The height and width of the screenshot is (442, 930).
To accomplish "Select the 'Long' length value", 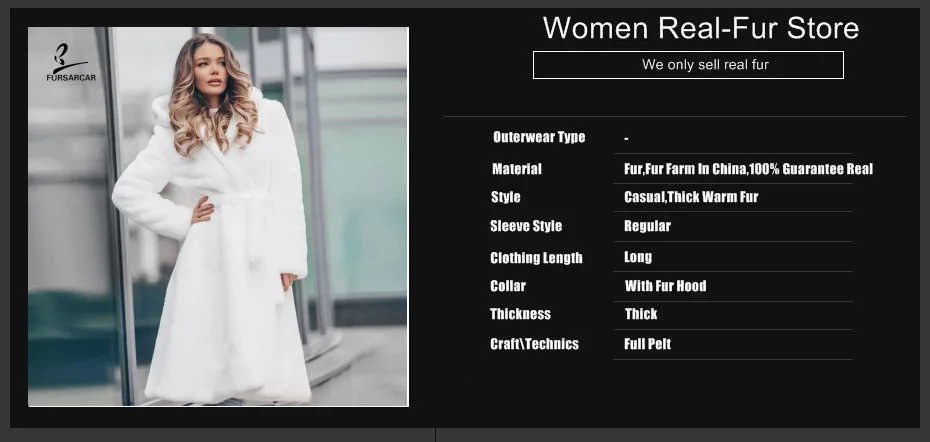I will [x=638, y=257].
